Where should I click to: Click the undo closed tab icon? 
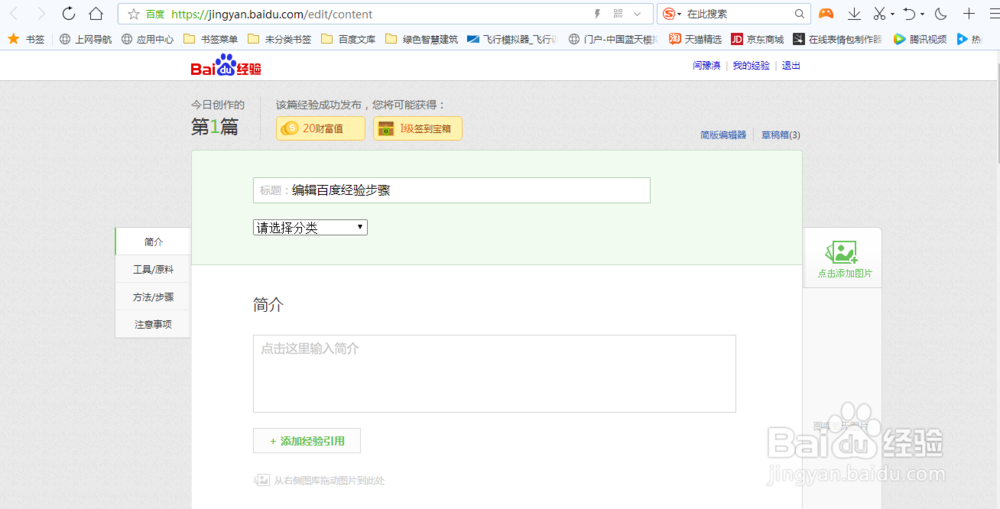tap(909, 13)
